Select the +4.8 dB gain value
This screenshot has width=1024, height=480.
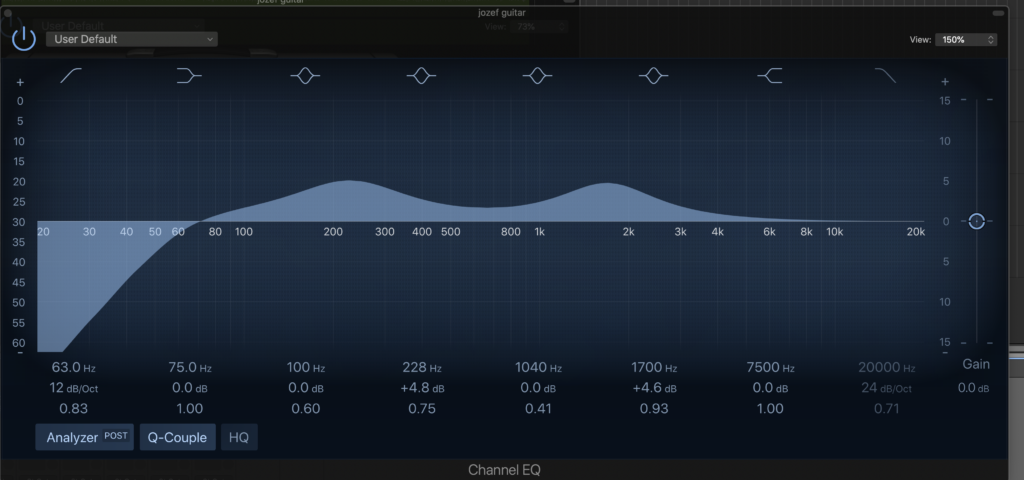point(422,388)
